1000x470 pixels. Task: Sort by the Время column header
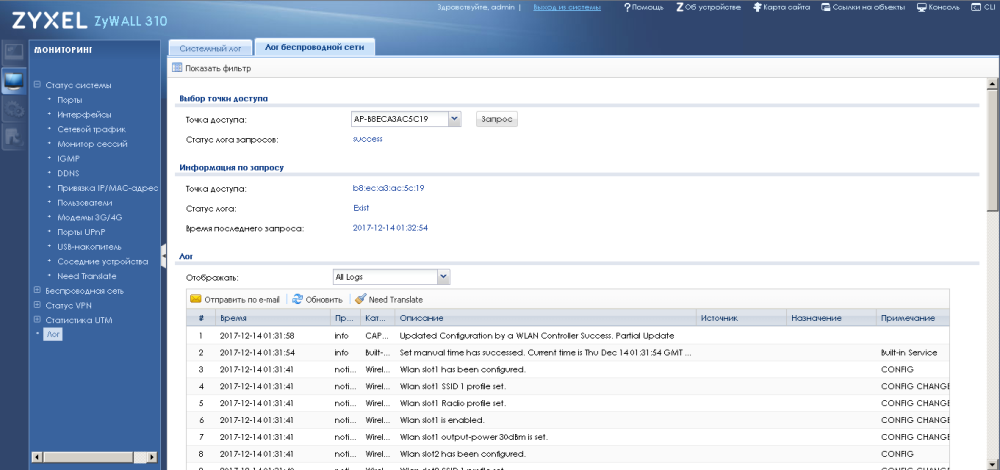point(272,318)
